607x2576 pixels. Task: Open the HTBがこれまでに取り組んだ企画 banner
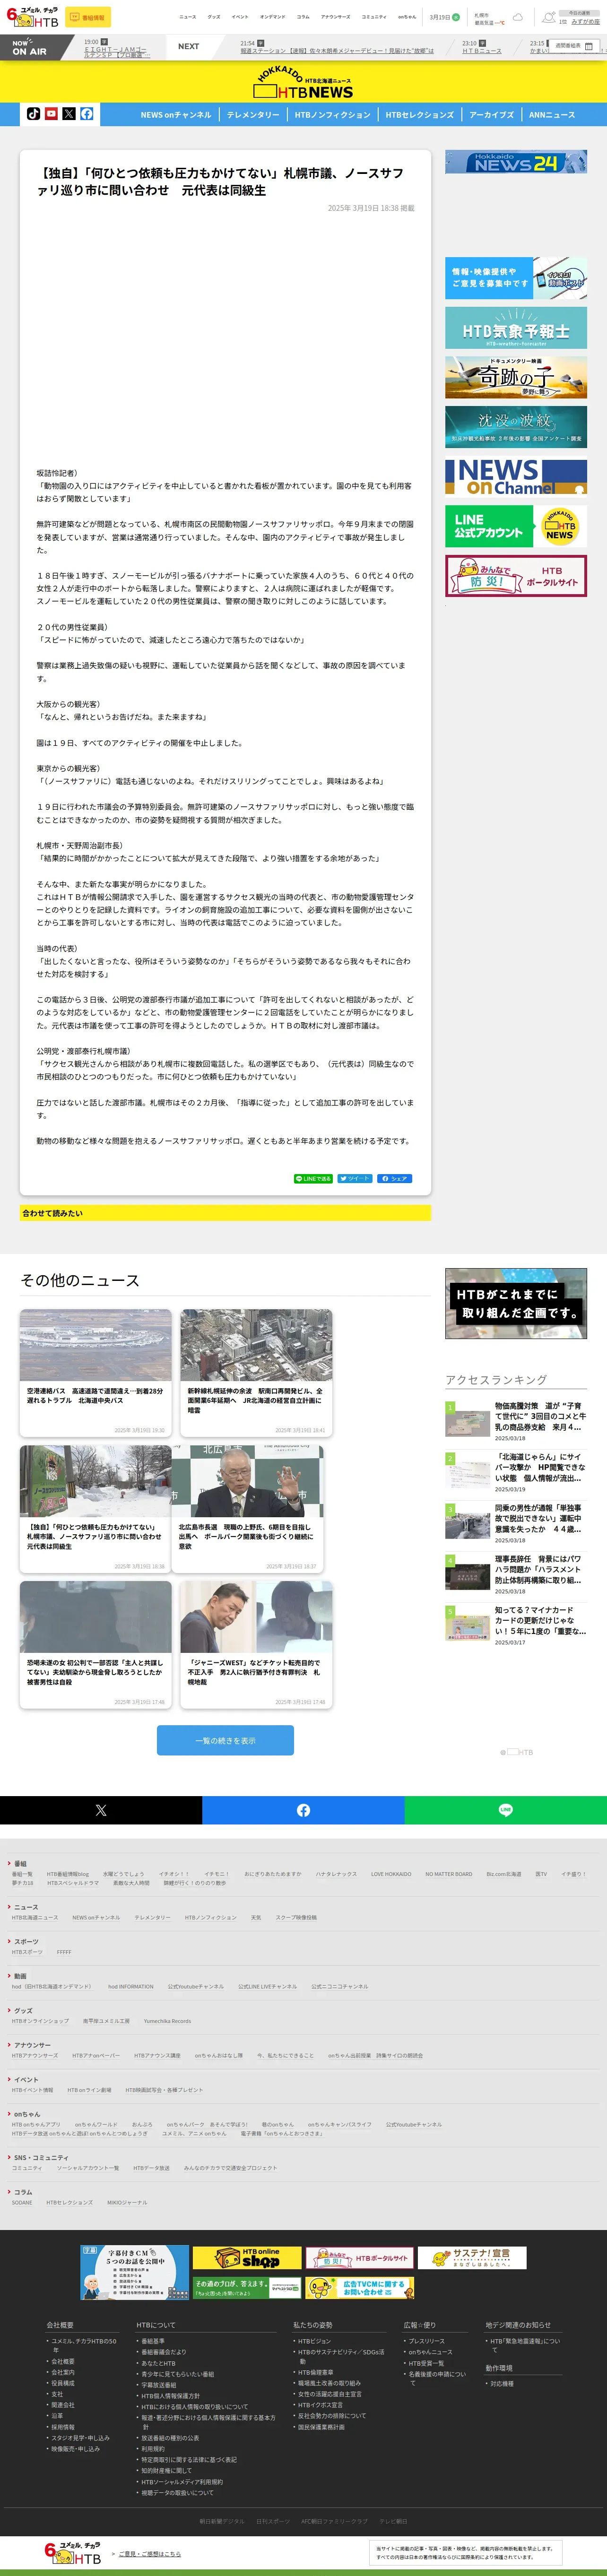coord(516,1303)
